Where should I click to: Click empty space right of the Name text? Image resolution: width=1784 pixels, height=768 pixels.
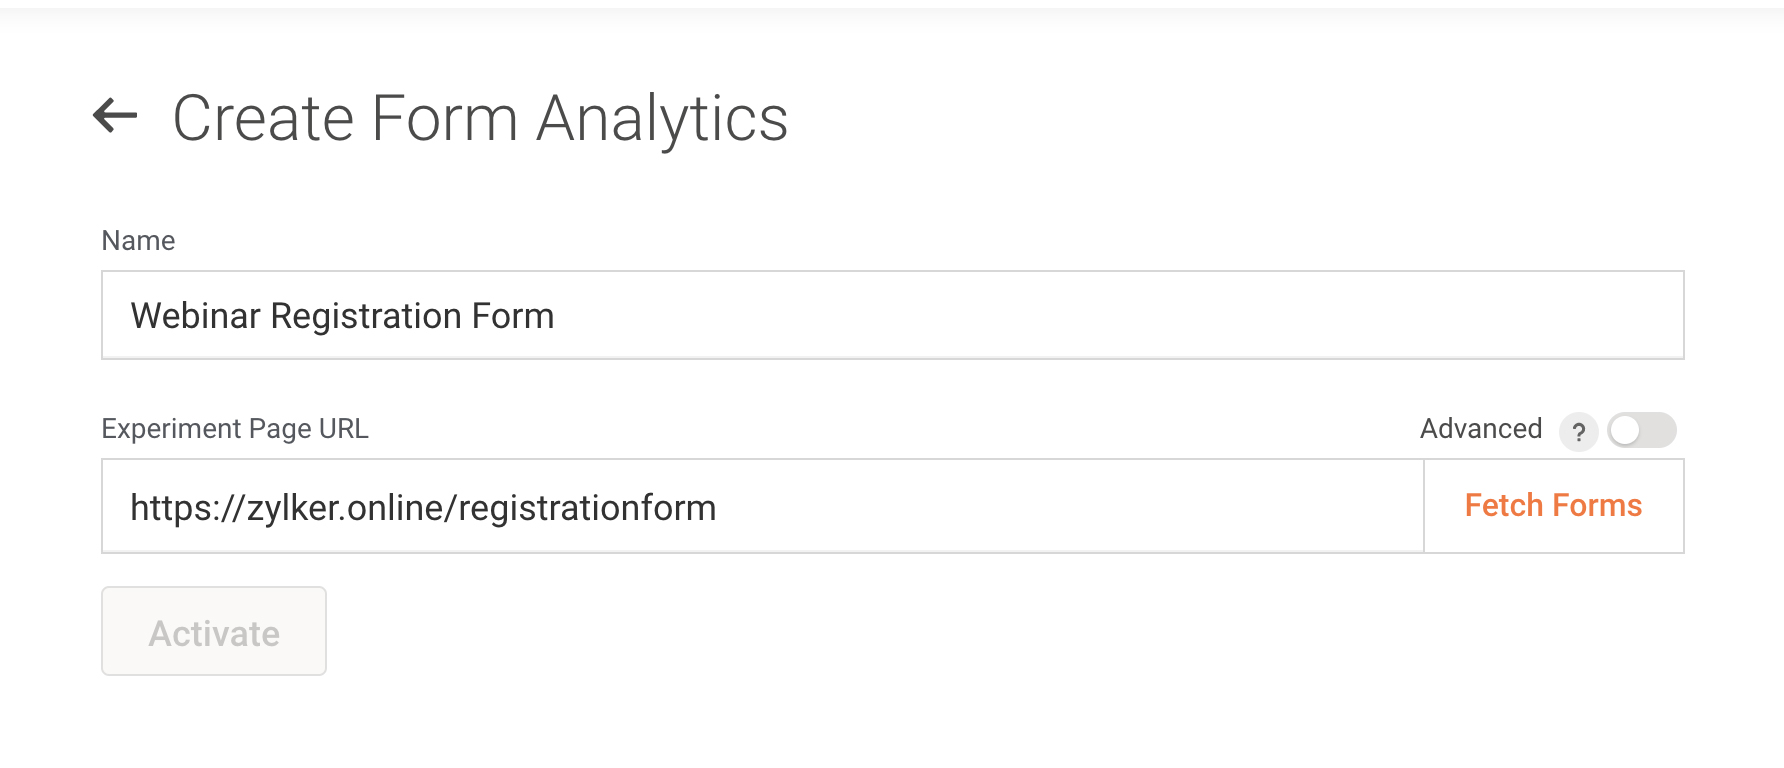1100,316
